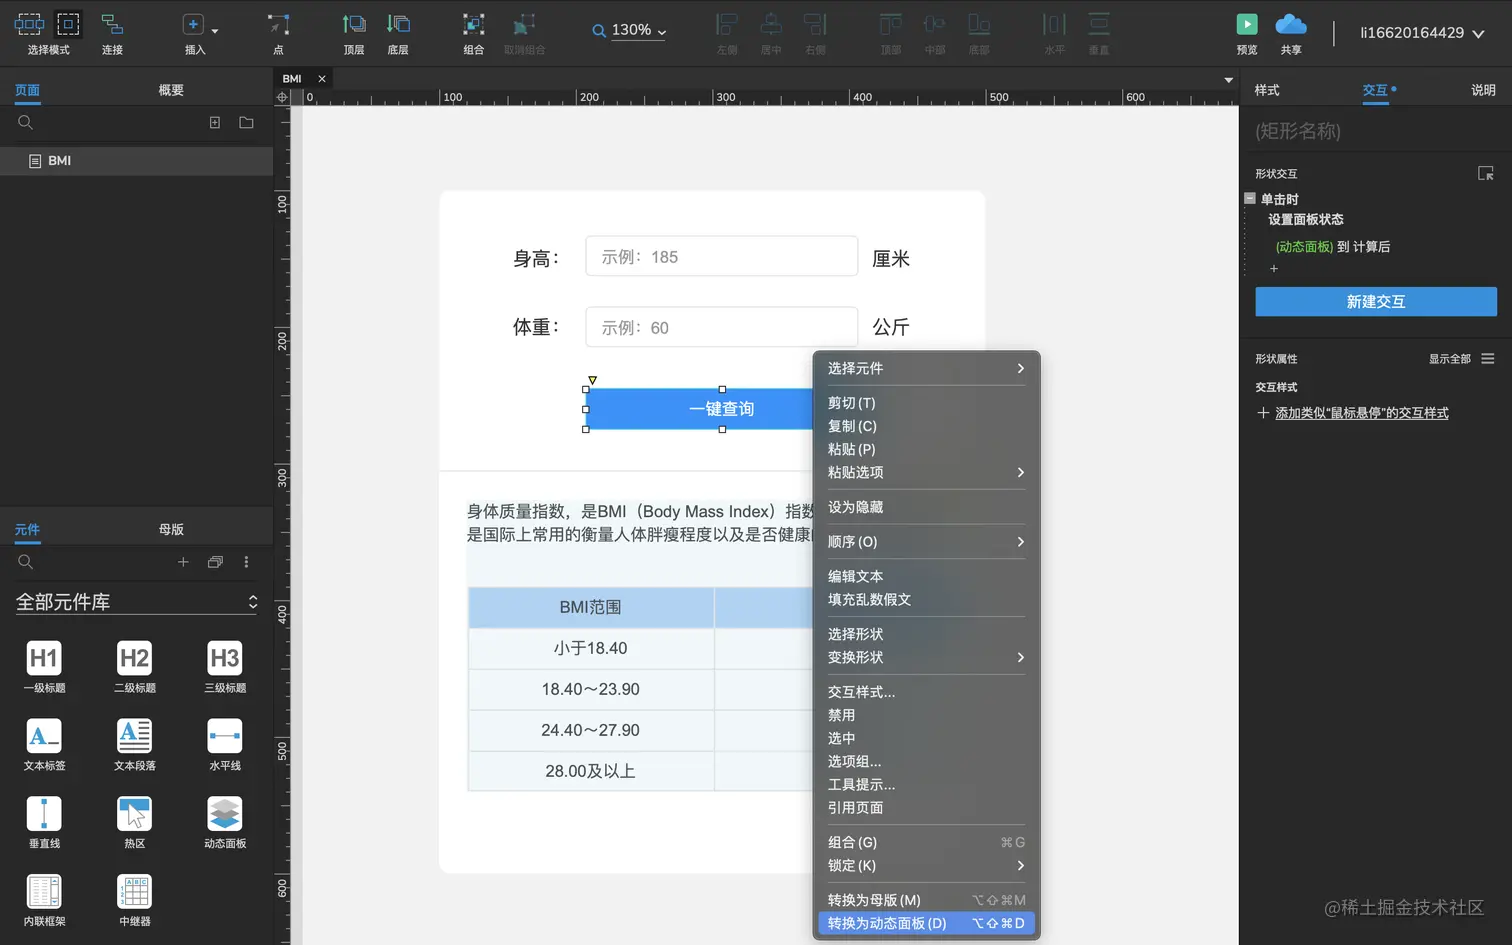Click the widget library search icon
Screen dimensions: 1512x945
pyautogui.click(x=26, y=562)
